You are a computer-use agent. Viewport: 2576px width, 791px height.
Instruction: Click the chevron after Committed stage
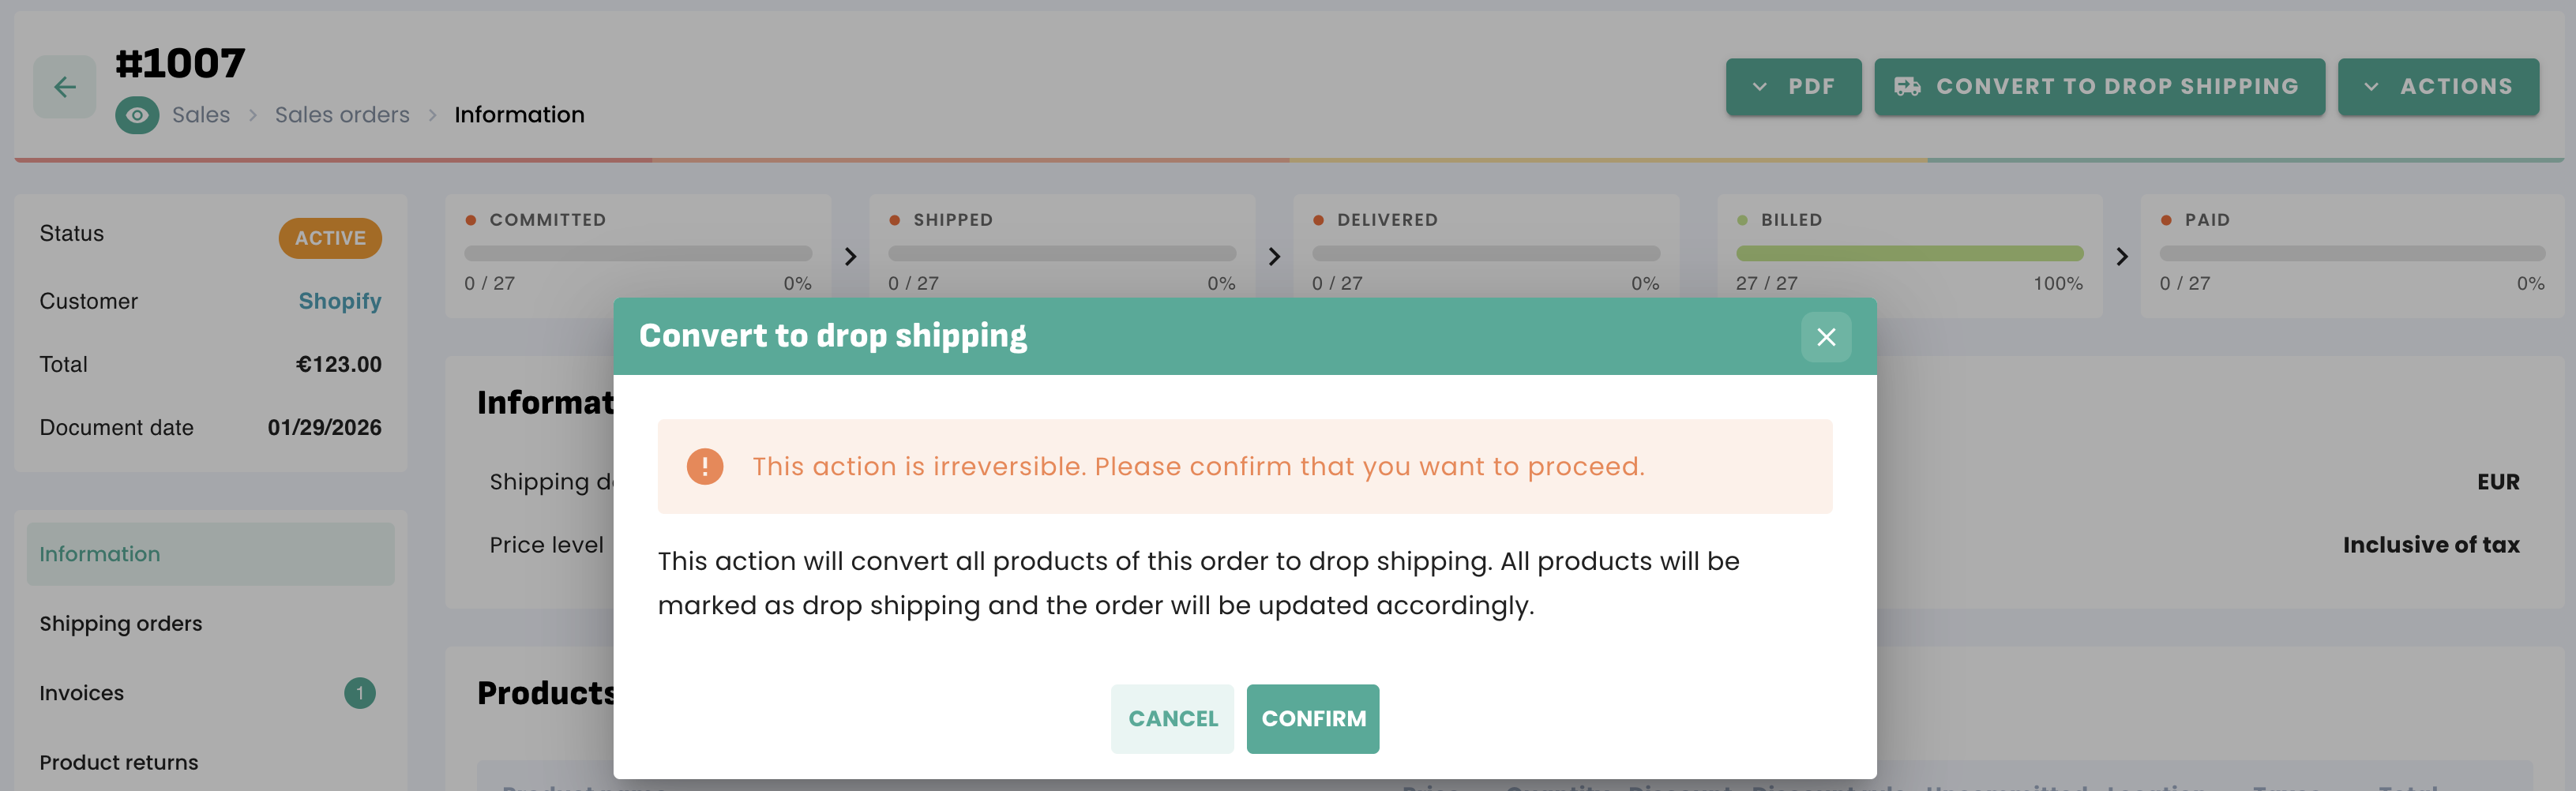(850, 257)
